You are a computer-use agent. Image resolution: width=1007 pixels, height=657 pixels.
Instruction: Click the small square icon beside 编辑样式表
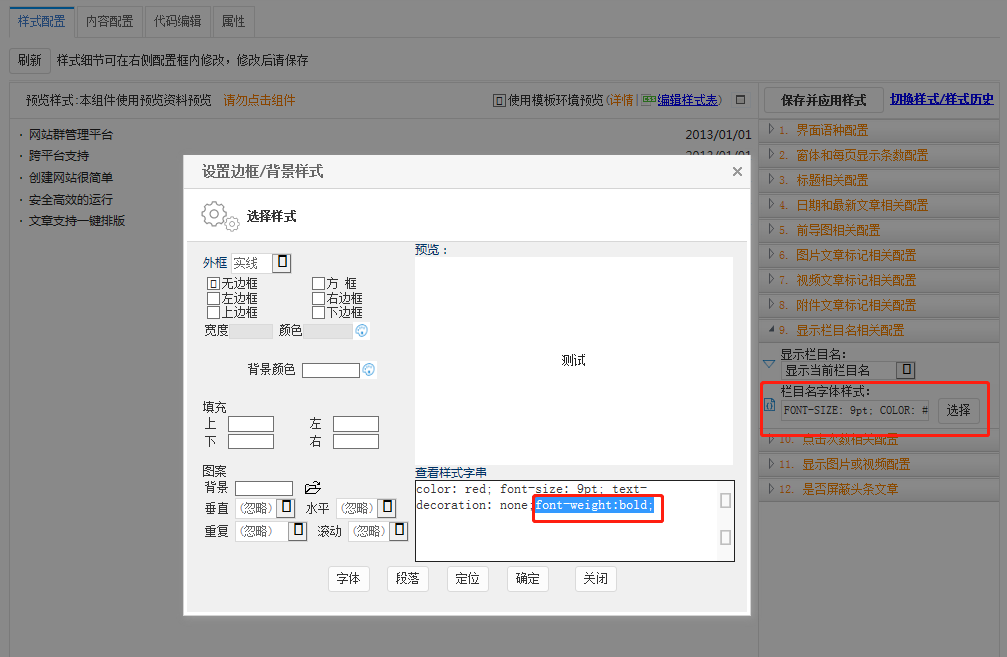click(x=740, y=100)
